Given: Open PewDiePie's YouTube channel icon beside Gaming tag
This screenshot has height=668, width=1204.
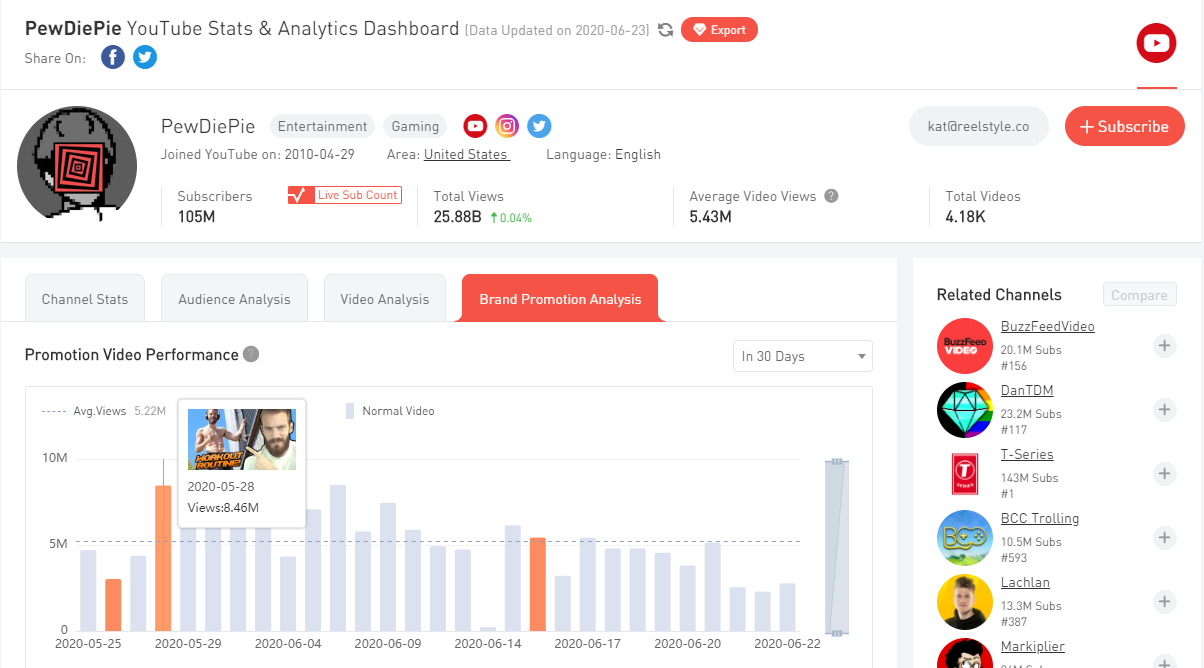Looking at the screenshot, I should (x=475, y=126).
